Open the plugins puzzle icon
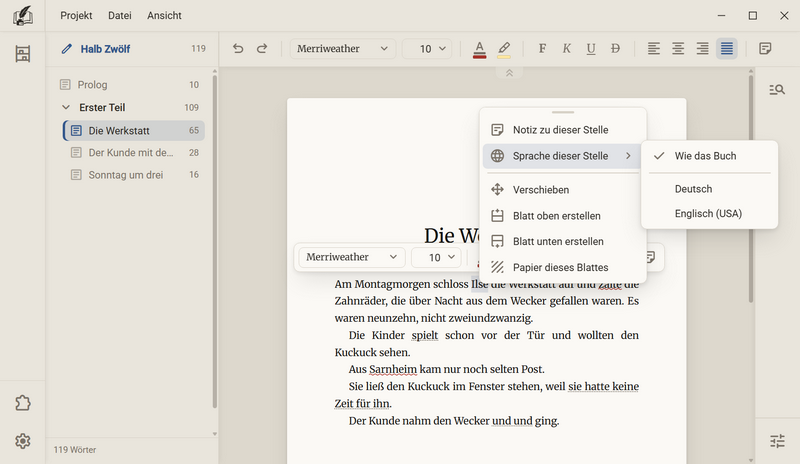The width and height of the screenshot is (800, 464). 22,403
